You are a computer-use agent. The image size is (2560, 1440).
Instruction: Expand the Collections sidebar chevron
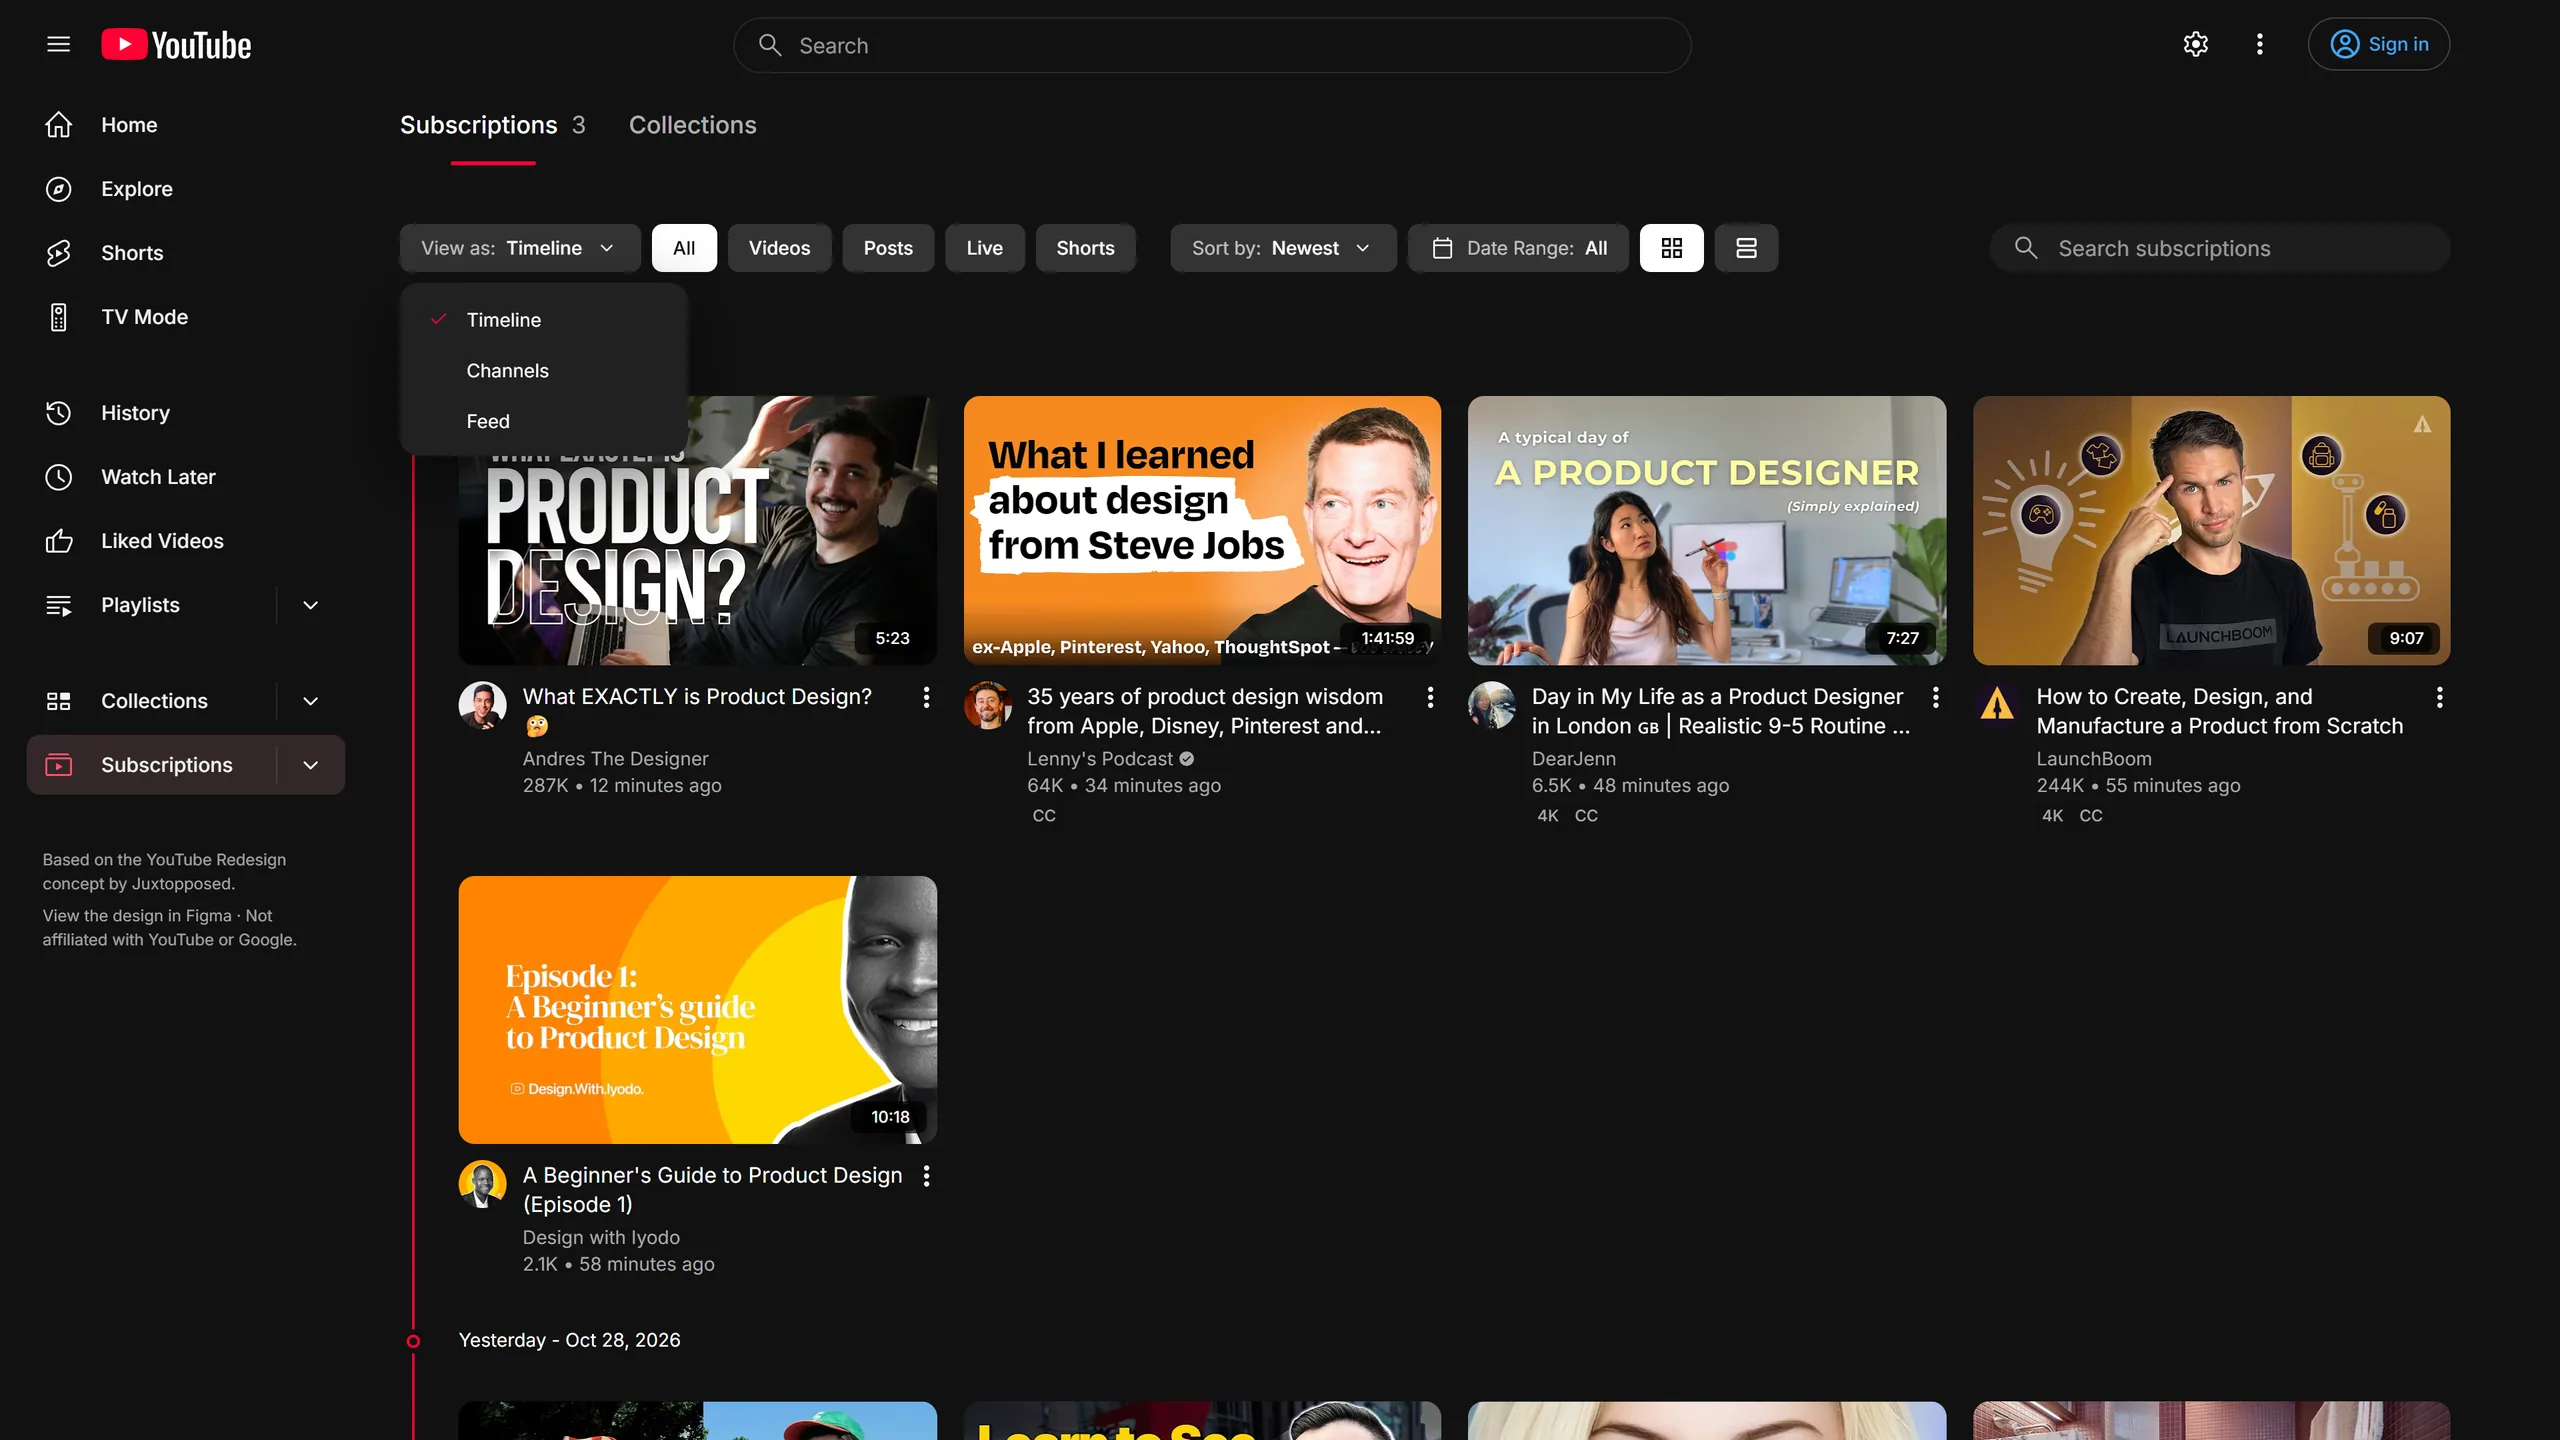click(310, 701)
